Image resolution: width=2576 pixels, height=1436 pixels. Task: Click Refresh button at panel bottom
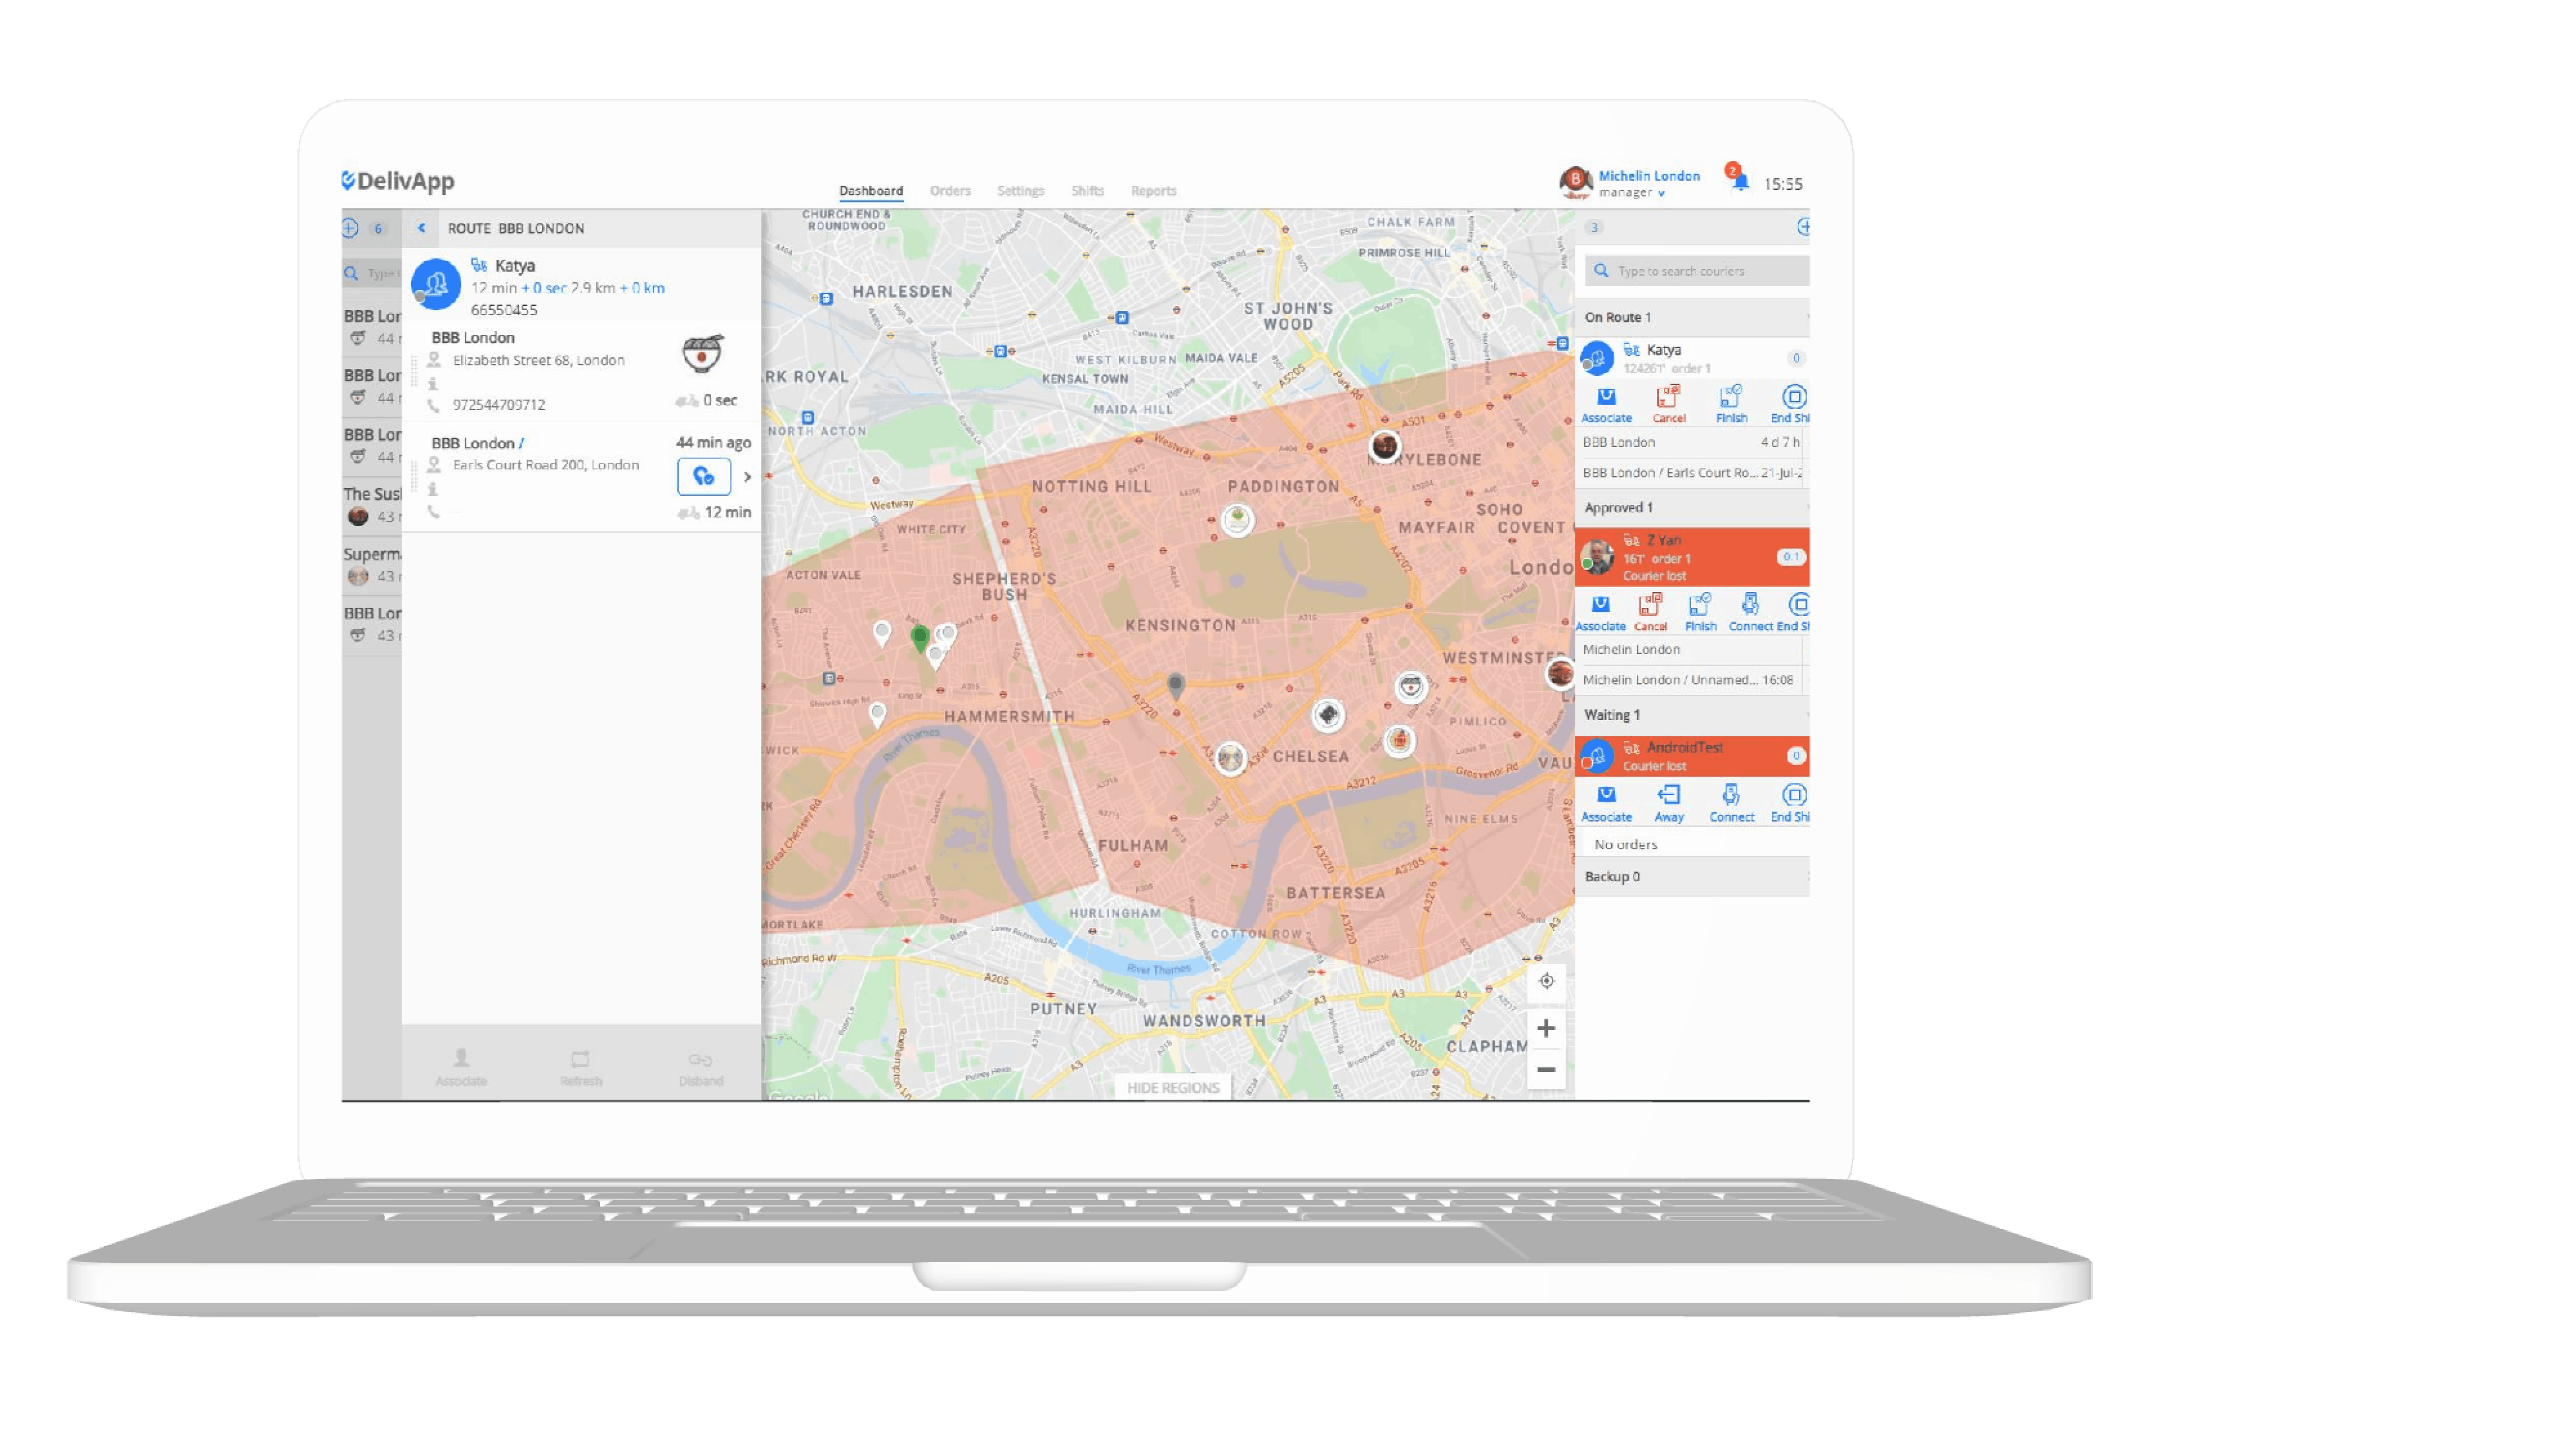coord(581,1067)
